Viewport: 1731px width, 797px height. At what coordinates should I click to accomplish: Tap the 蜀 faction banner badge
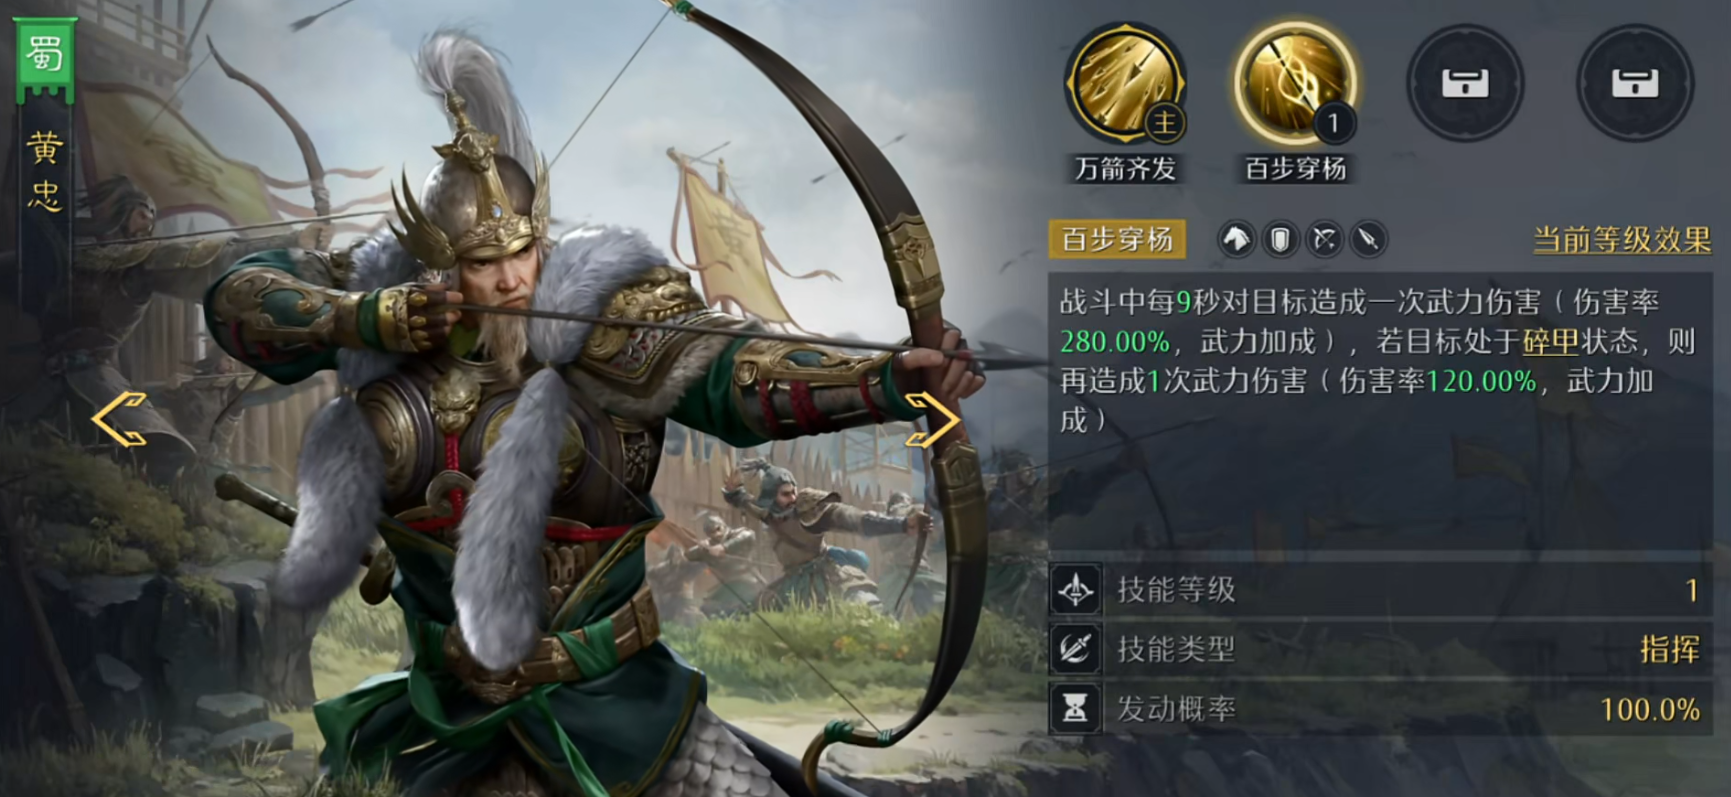[44, 57]
